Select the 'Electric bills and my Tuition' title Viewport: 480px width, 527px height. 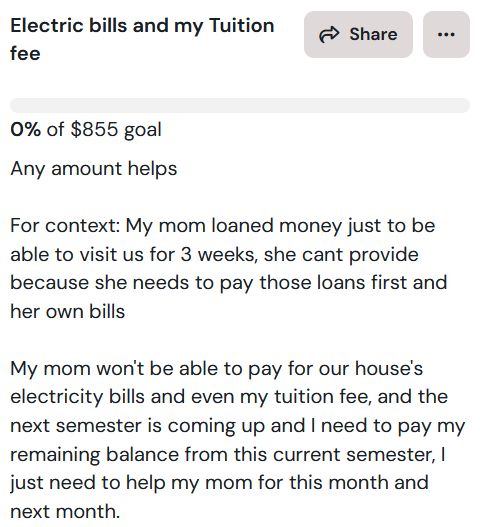point(142,26)
